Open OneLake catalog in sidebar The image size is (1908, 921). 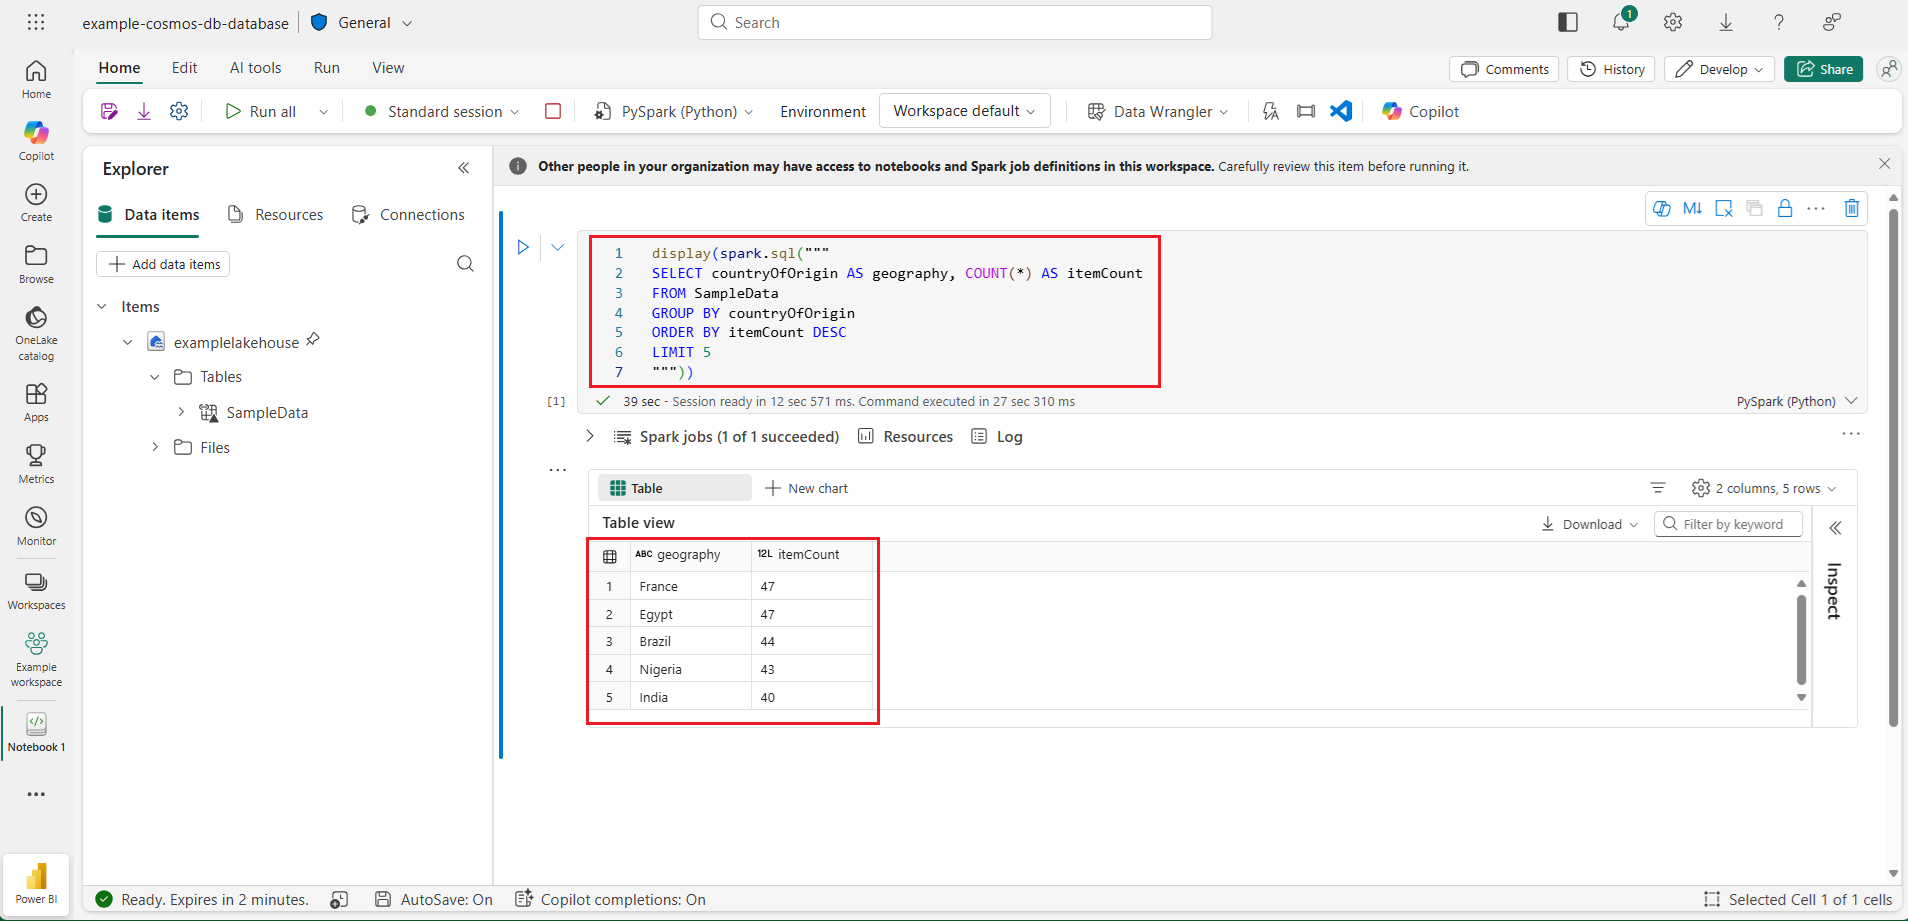36,333
